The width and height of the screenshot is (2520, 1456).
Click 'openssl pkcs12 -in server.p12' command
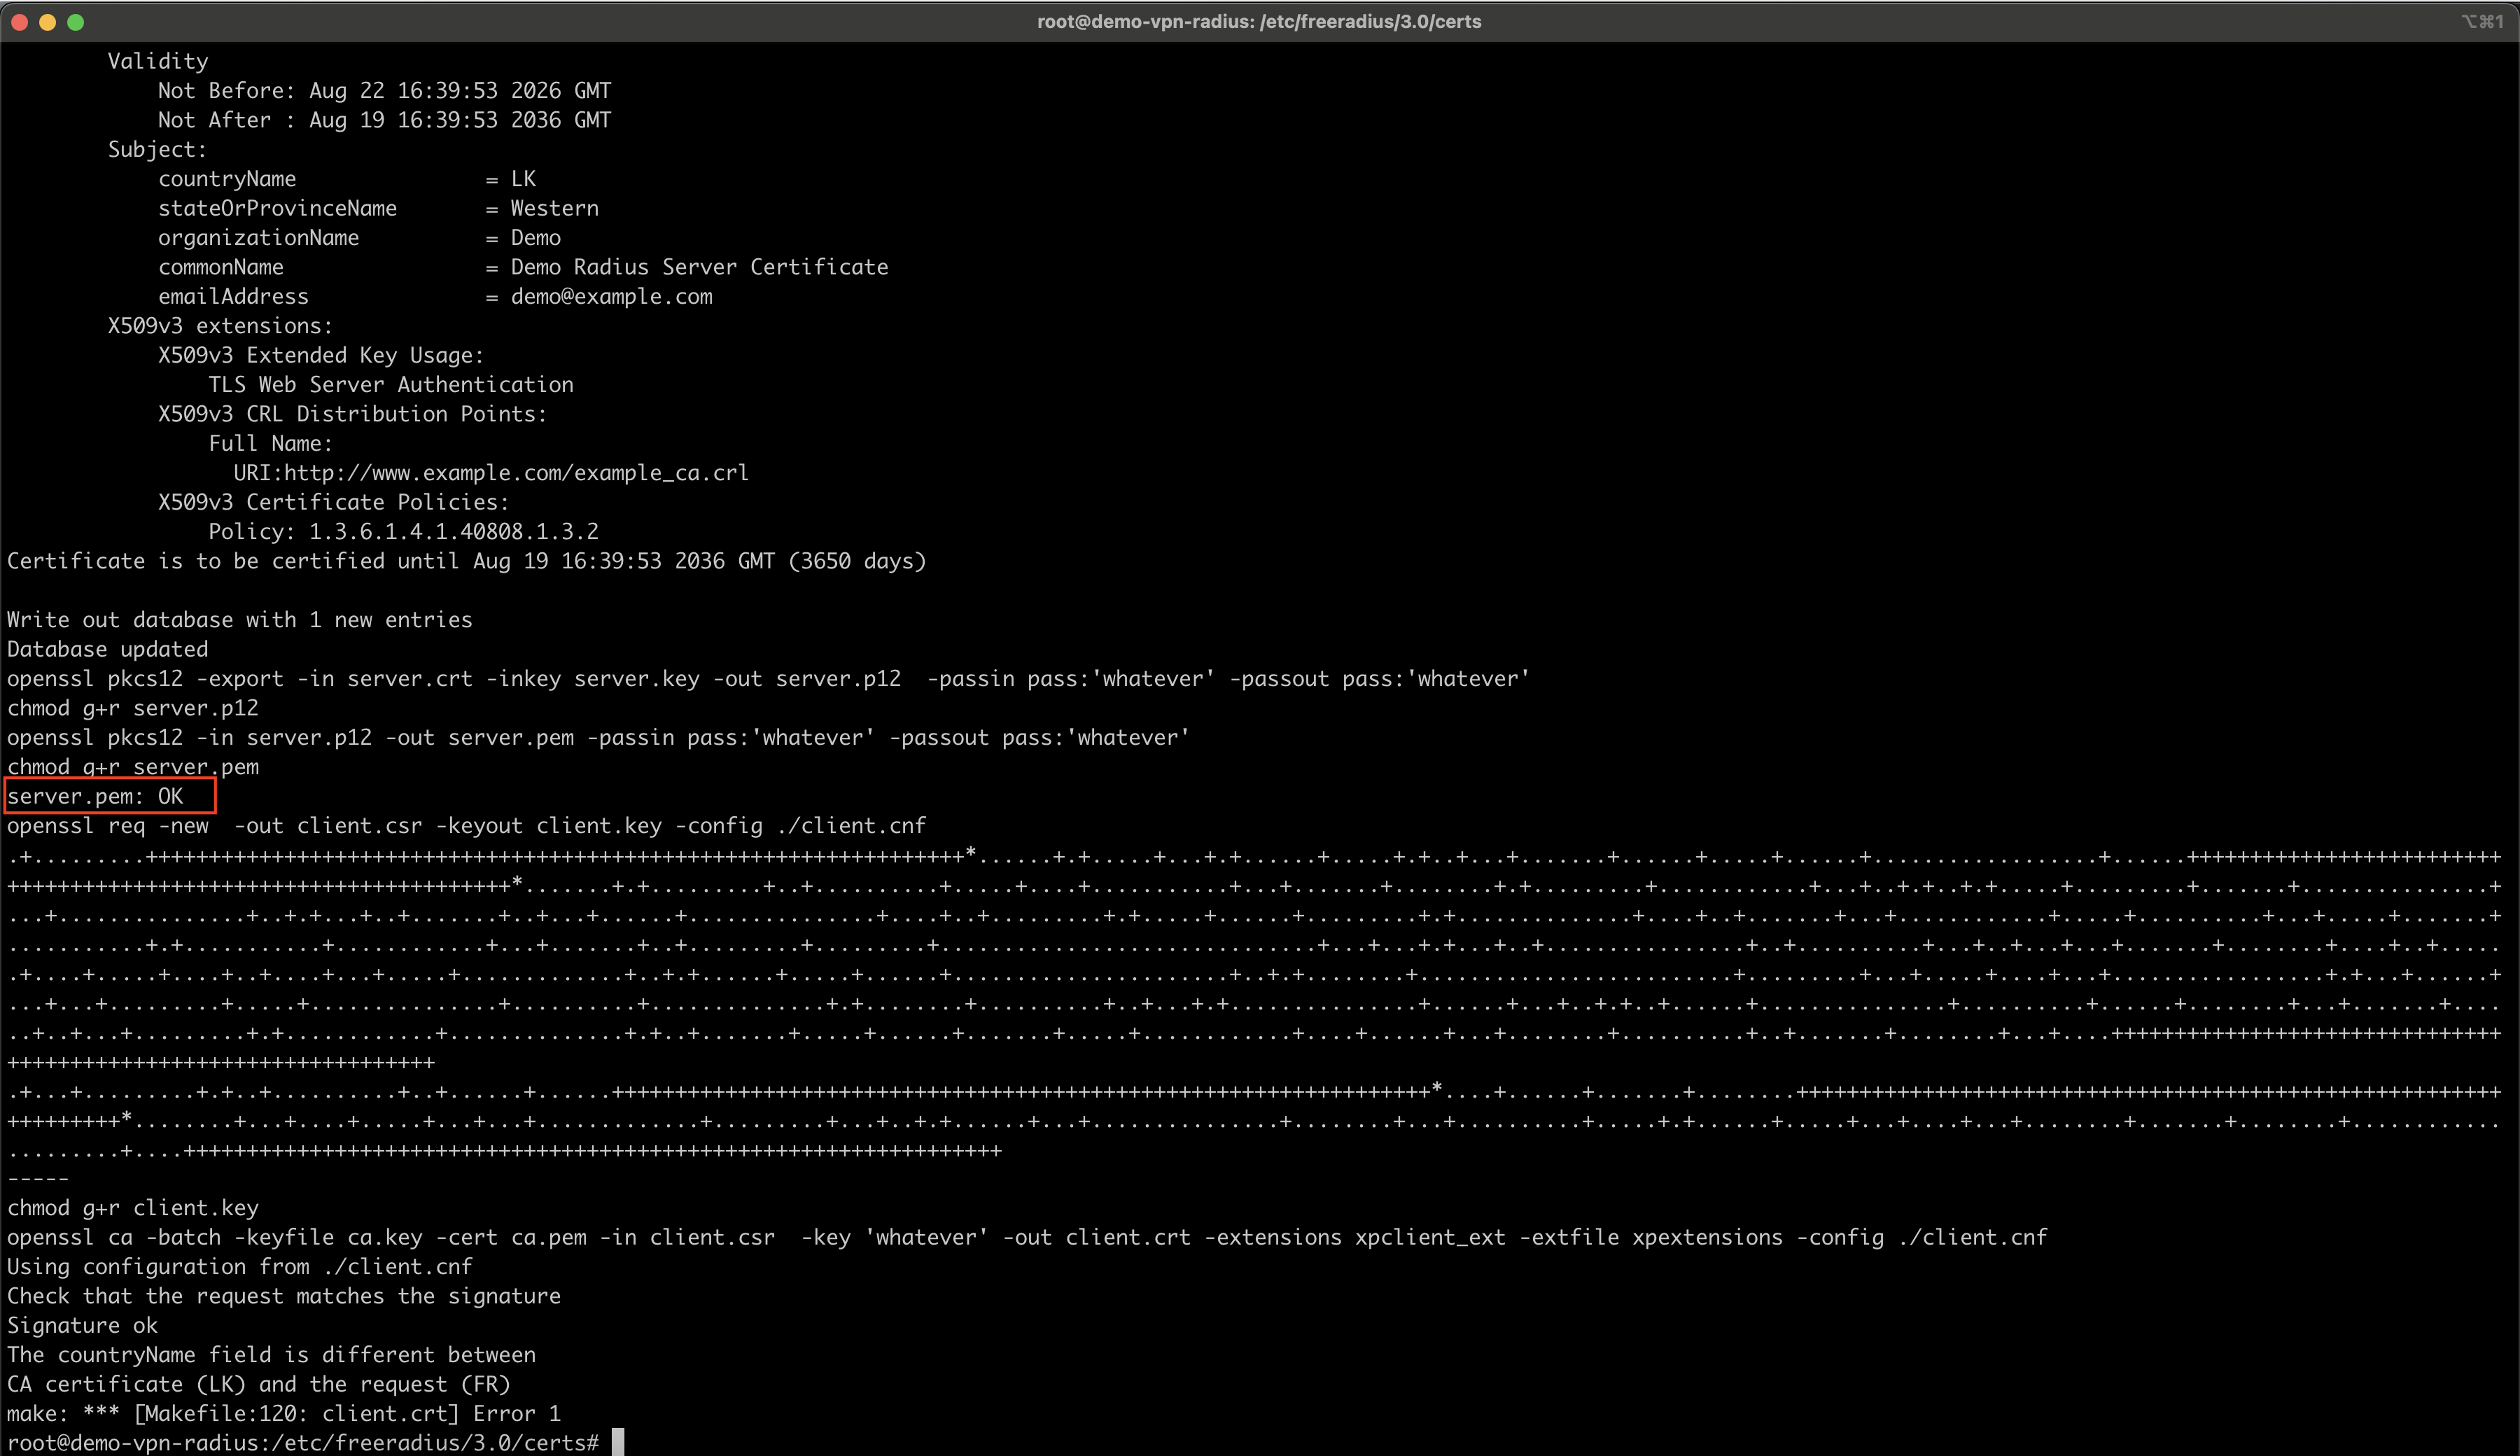tap(598, 738)
